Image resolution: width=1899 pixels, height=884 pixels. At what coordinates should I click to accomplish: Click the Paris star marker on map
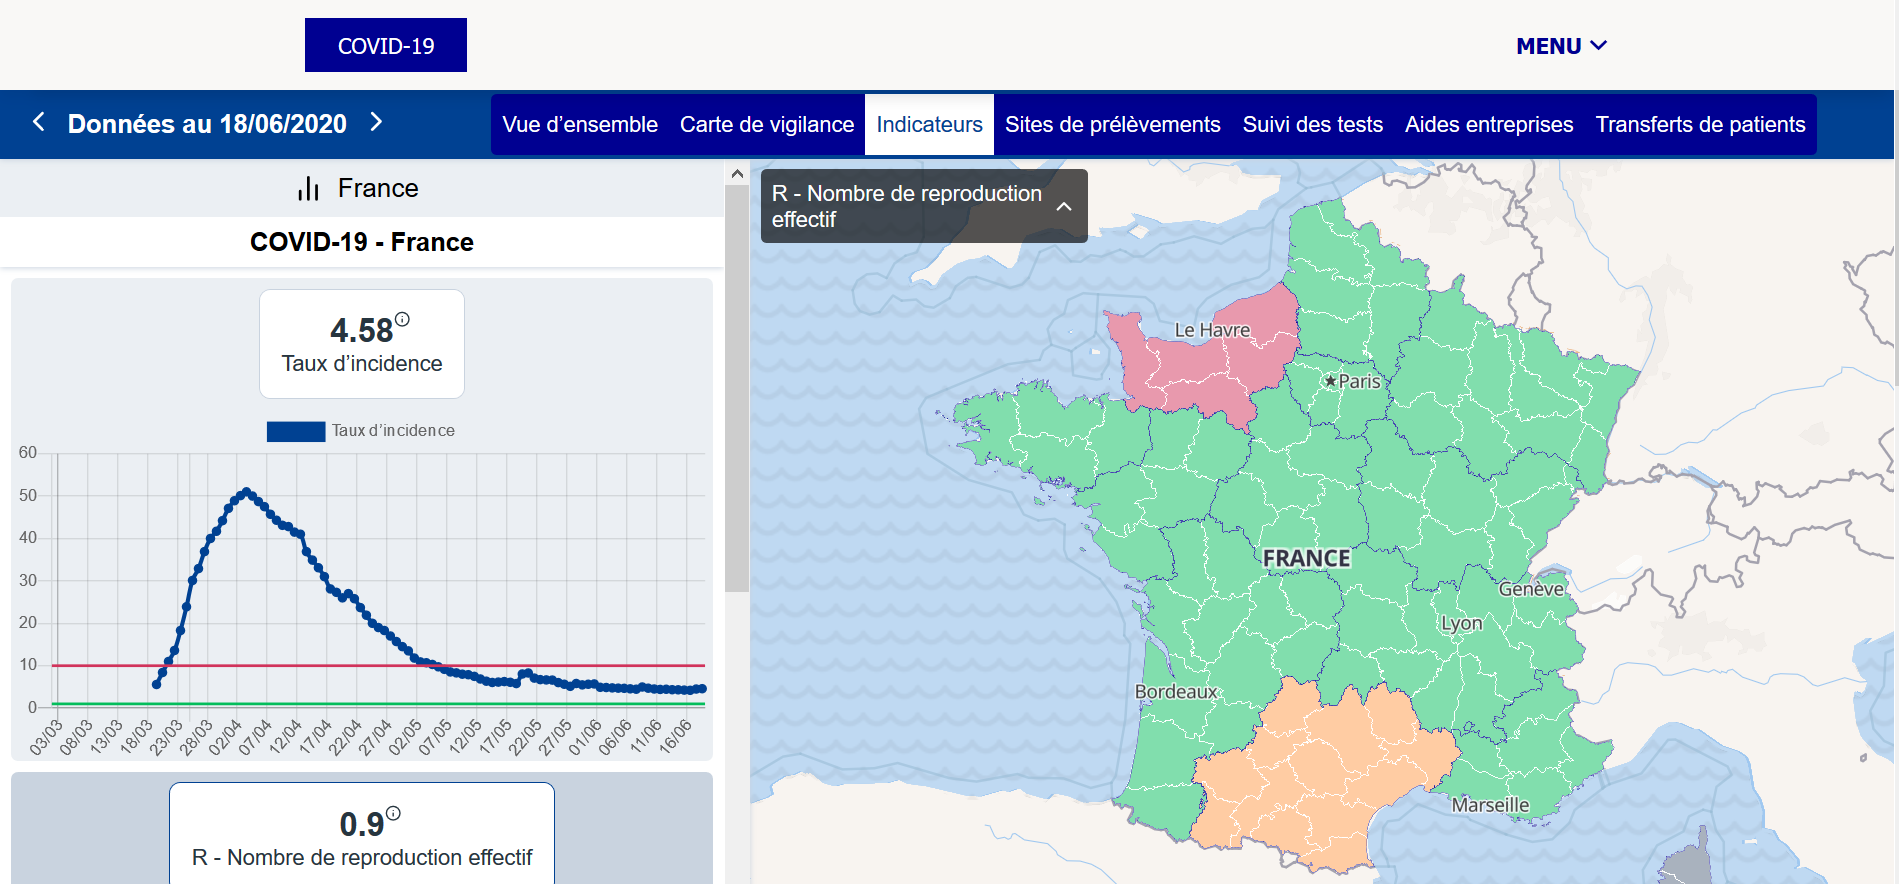[x=1330, y=381]
